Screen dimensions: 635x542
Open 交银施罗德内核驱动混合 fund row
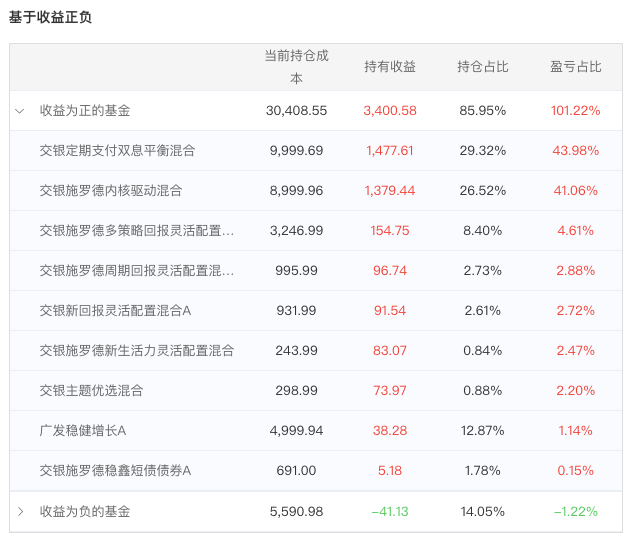pos(110,191)
